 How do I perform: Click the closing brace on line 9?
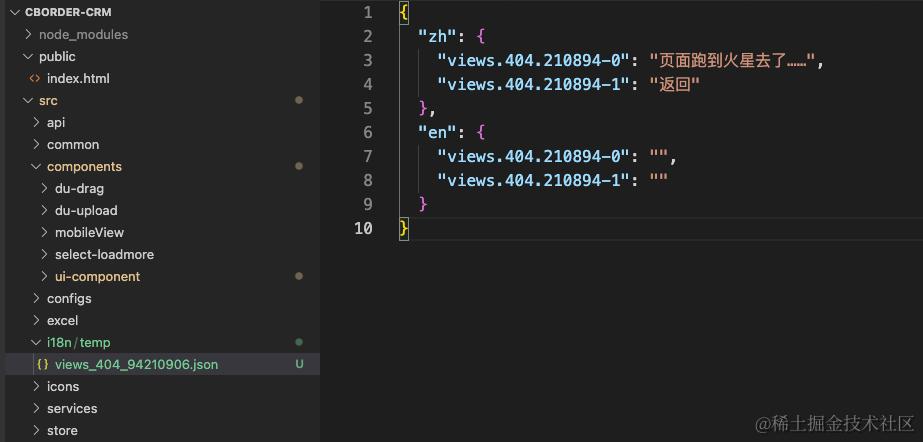point(423,204)
